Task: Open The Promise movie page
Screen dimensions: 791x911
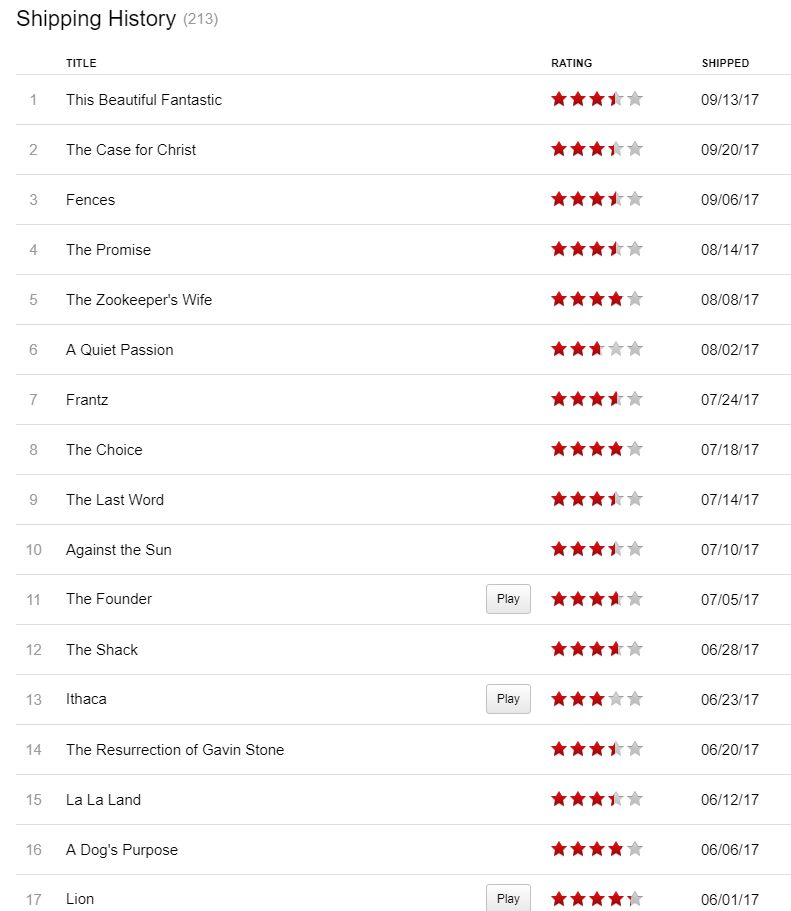Action: click(x=108, y=250)
